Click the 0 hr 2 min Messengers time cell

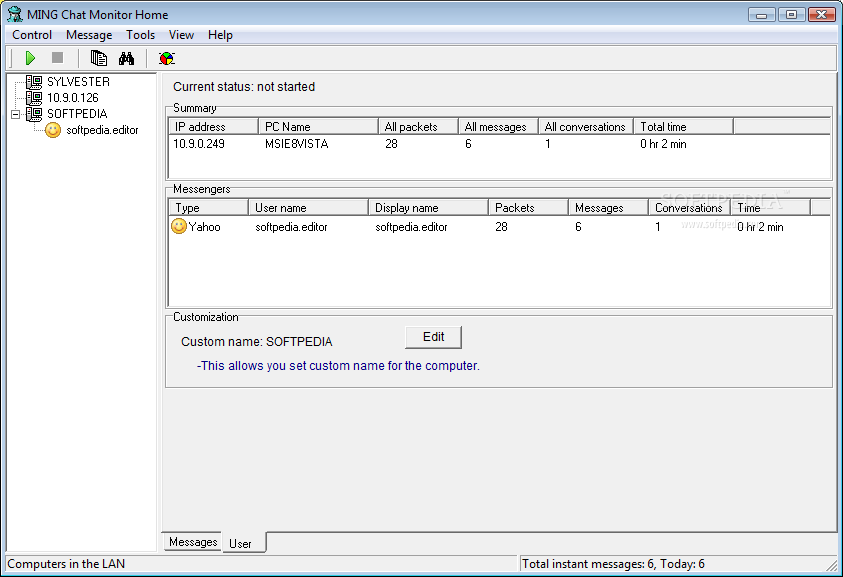pos(760,227)
